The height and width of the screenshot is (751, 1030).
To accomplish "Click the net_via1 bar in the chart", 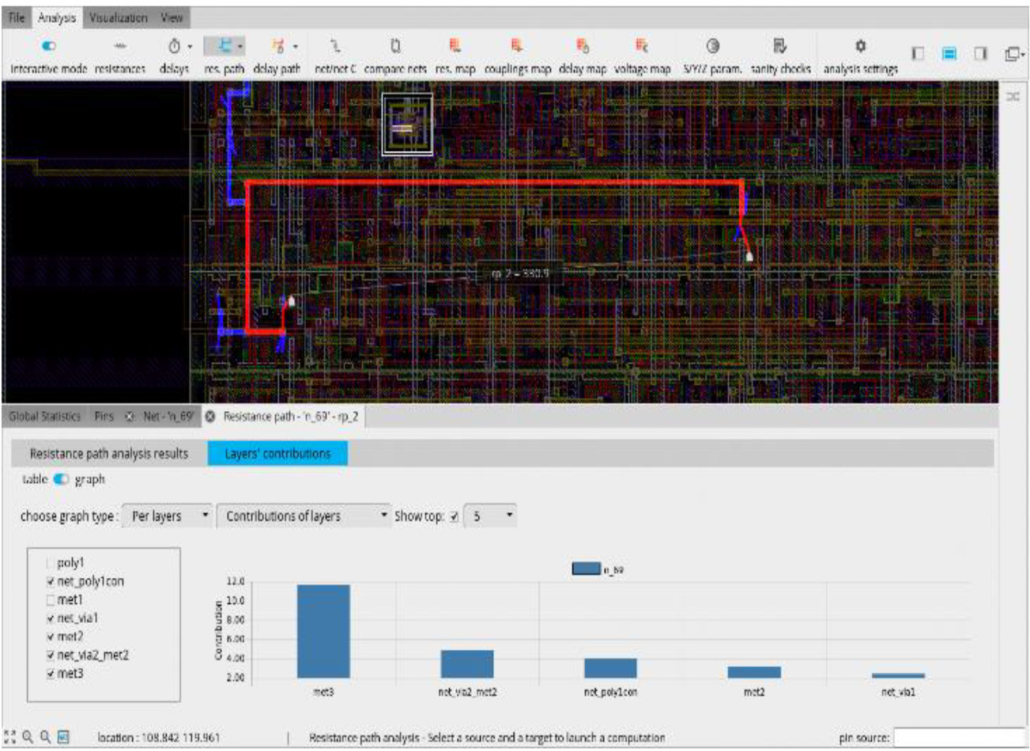I will 898,675.
